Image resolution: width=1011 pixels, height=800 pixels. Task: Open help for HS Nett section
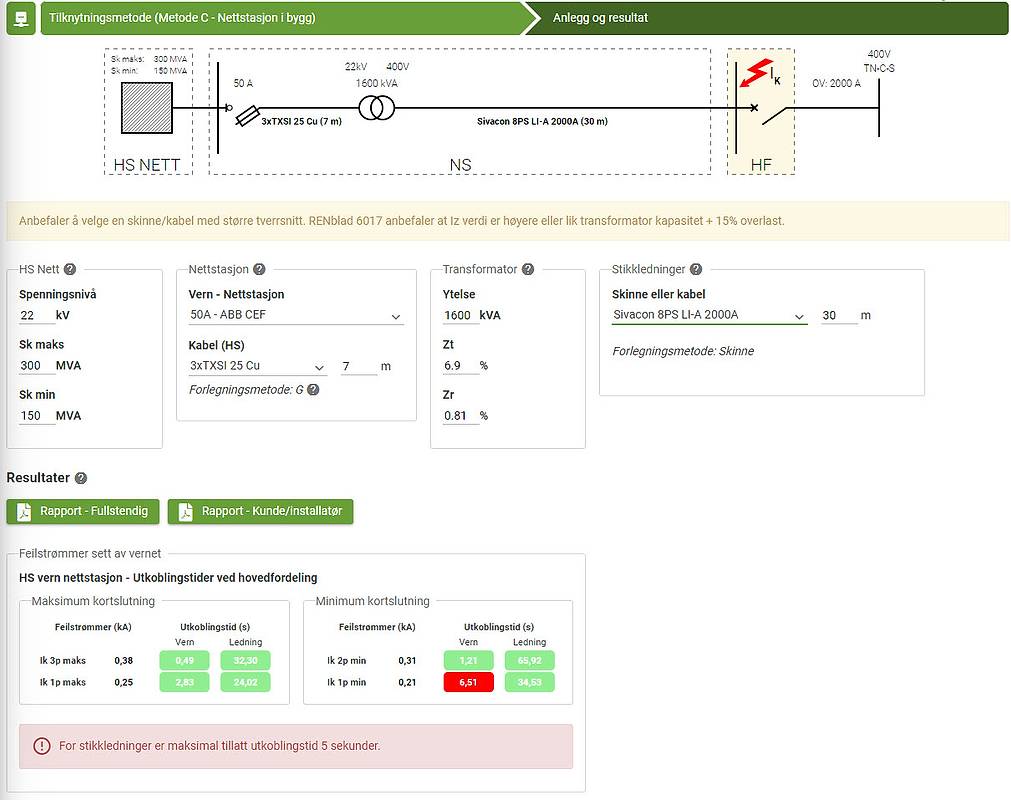tap(70, 269)
